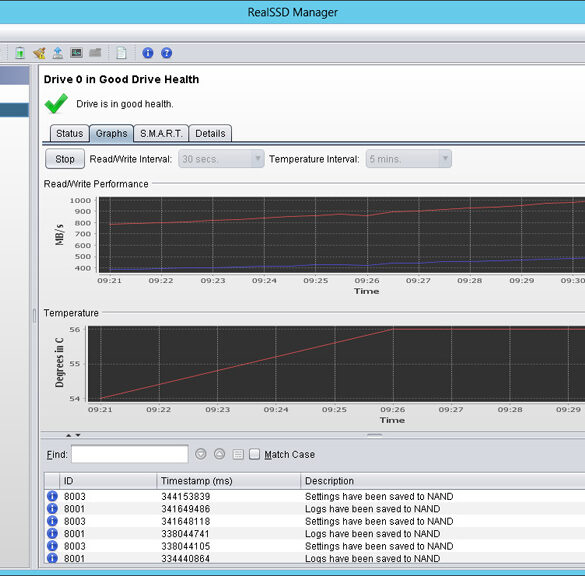Image resolution: width=585 pixels, height=576 pixels.
Task: Click the vertical splitter handle beside sidebar
Action: [34, 316]
